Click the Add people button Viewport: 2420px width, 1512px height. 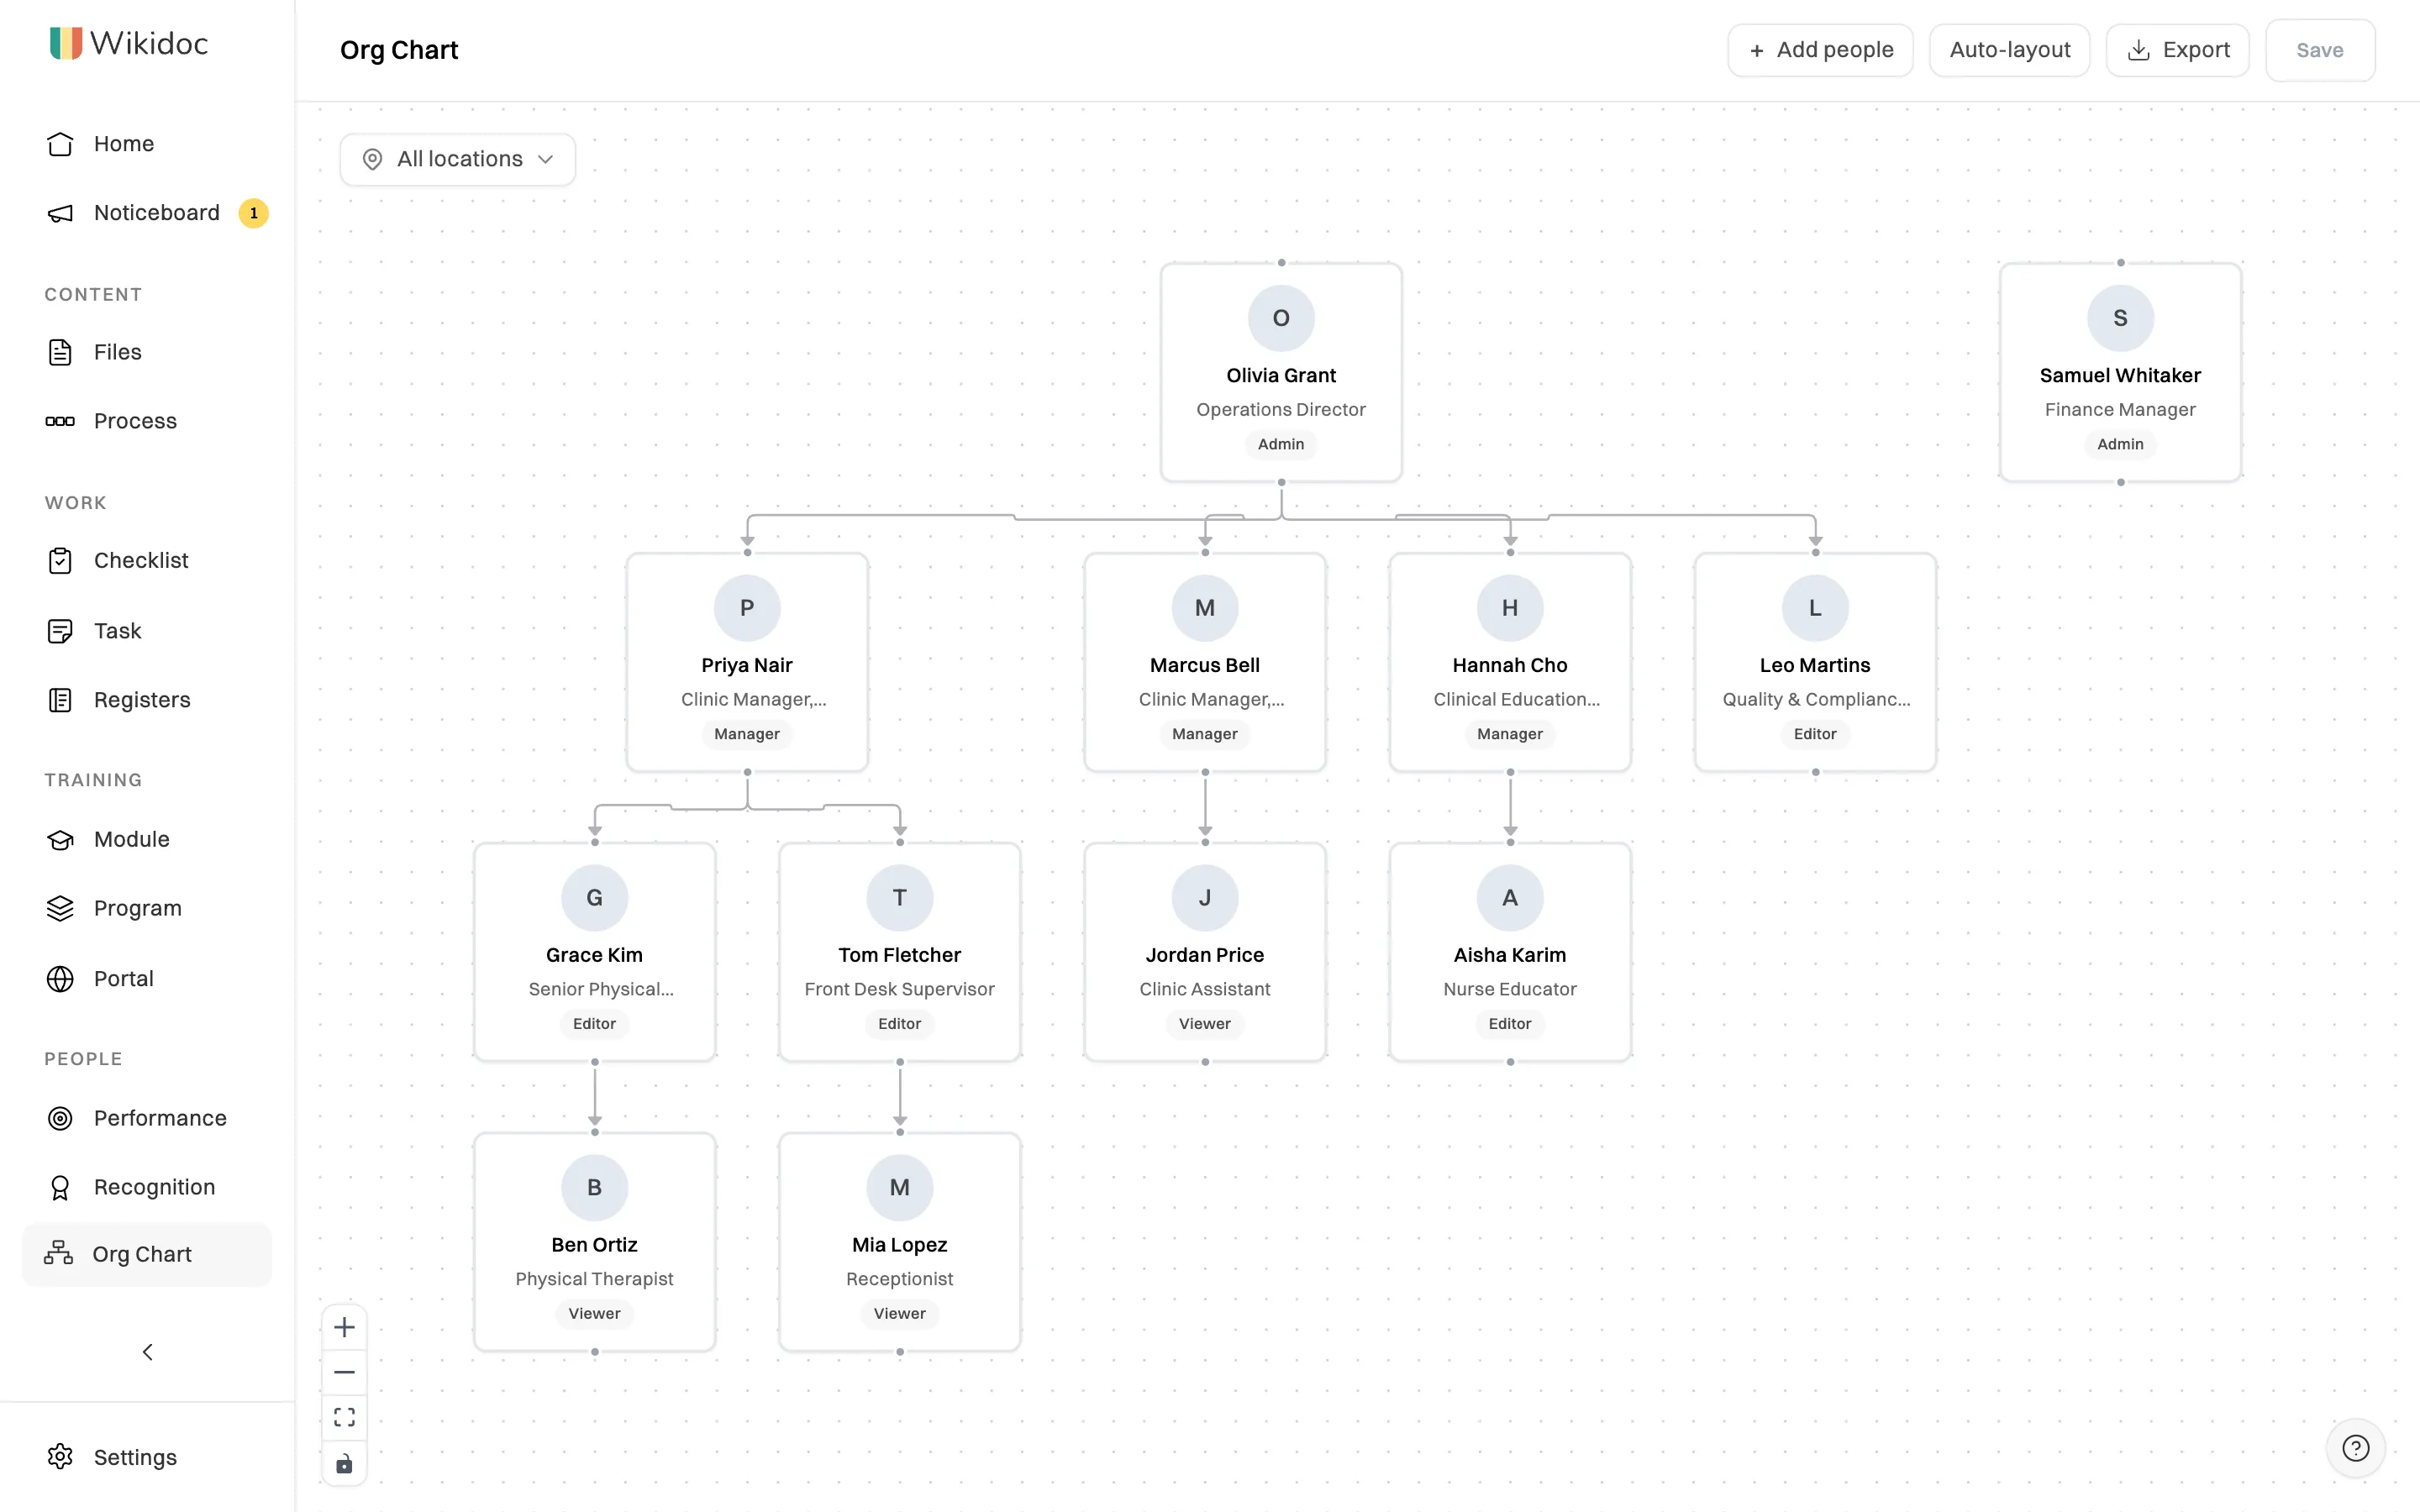1820,50
